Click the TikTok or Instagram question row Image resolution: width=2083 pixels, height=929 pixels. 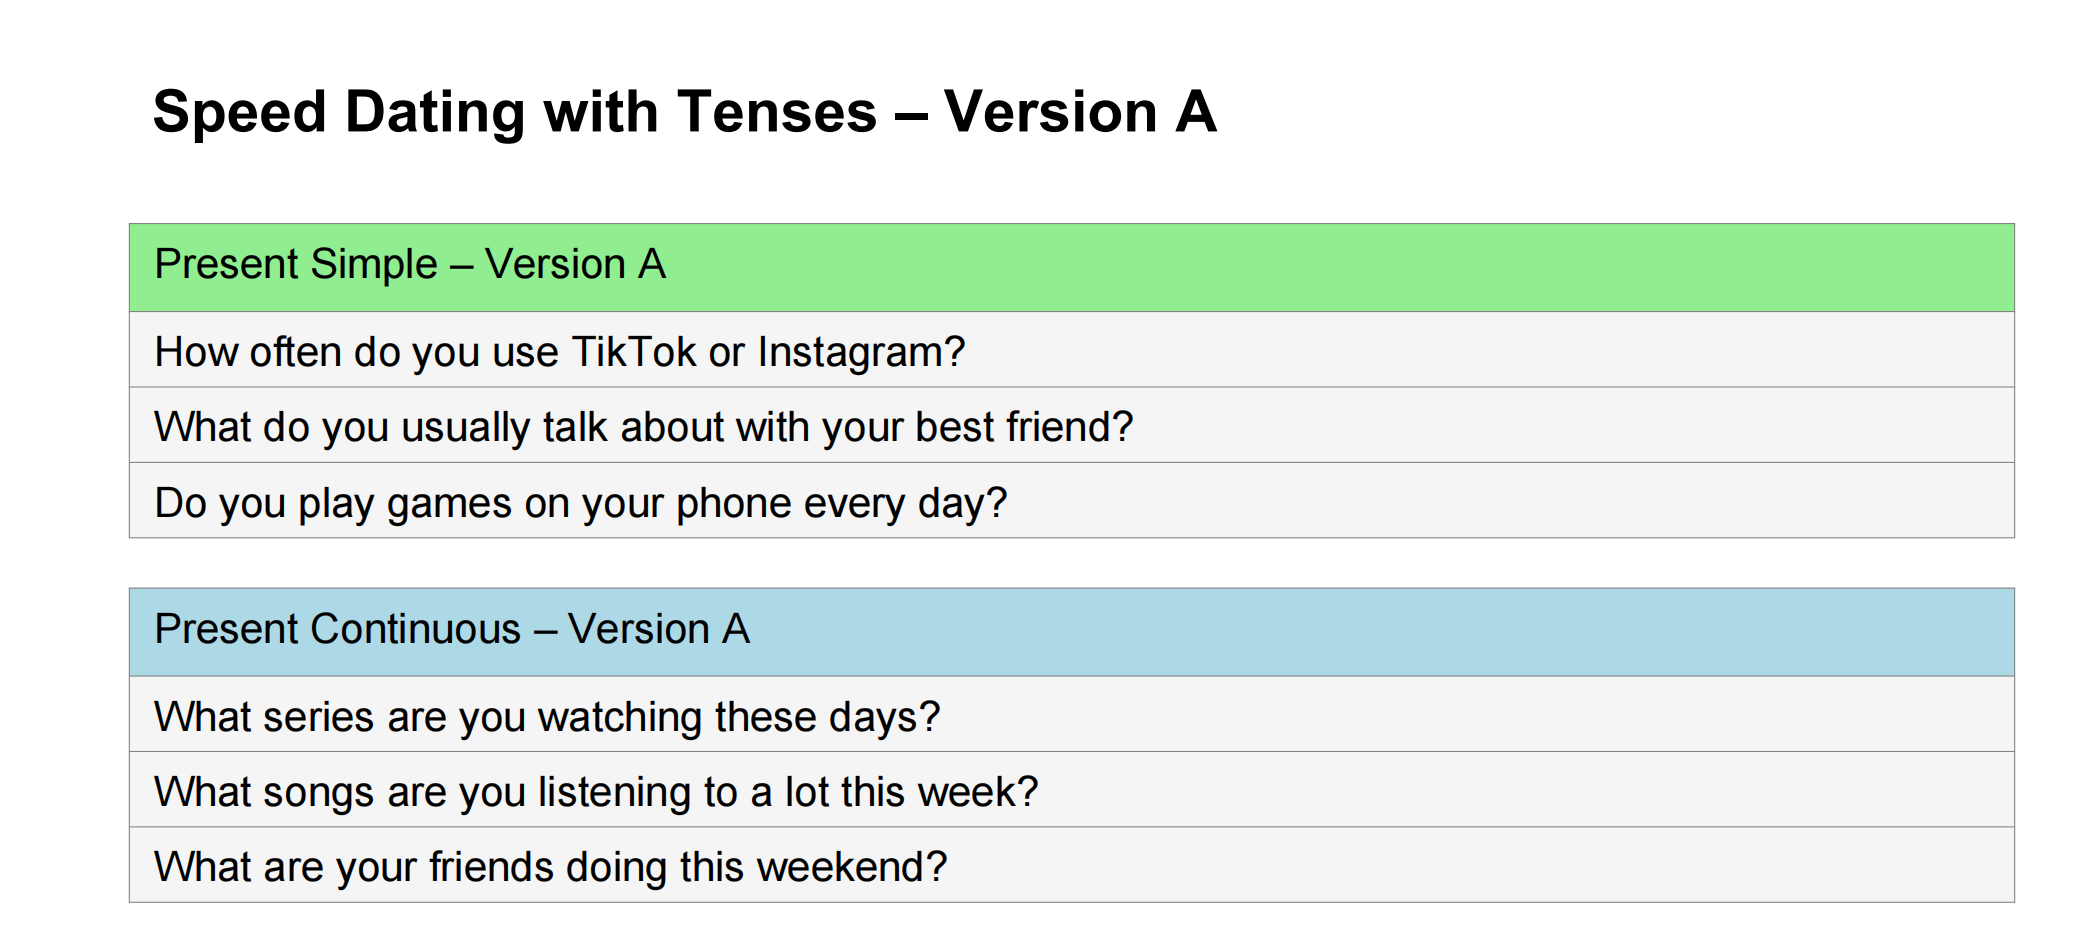point(1070,351)
